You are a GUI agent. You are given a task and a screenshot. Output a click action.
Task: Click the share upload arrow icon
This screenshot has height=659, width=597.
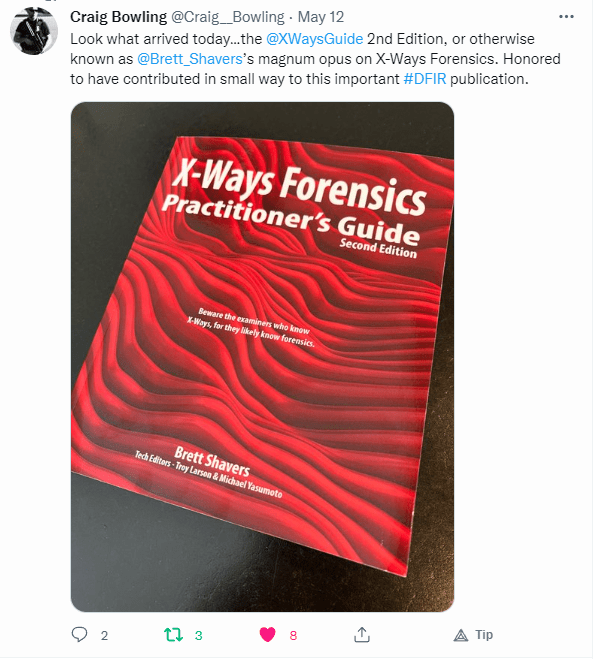point(362,634)
